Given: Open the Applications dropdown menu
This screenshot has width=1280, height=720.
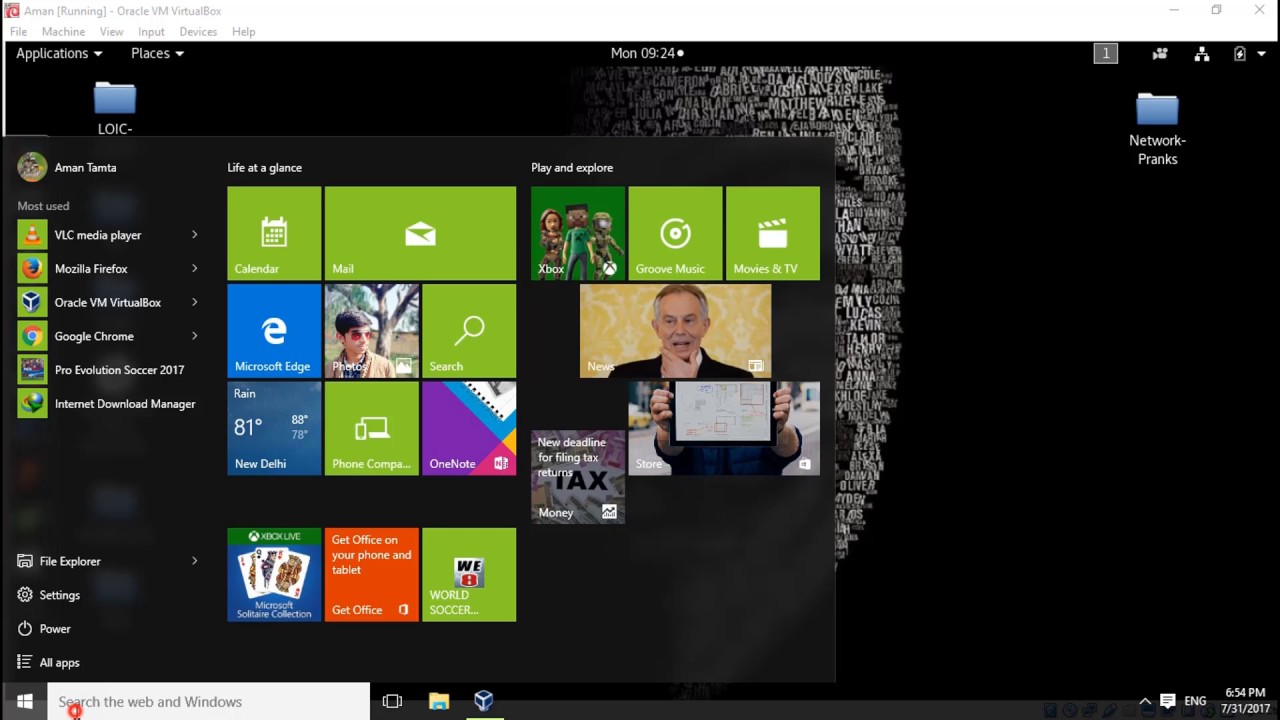Looking at the screenshot, I should (x=59, y=53).
